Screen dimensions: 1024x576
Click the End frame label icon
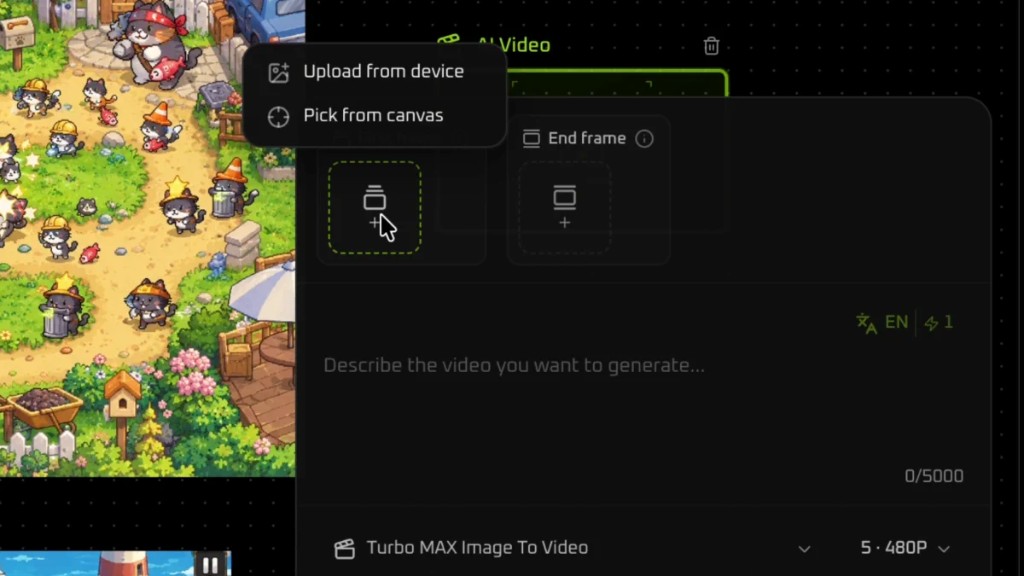click(532, 138)
